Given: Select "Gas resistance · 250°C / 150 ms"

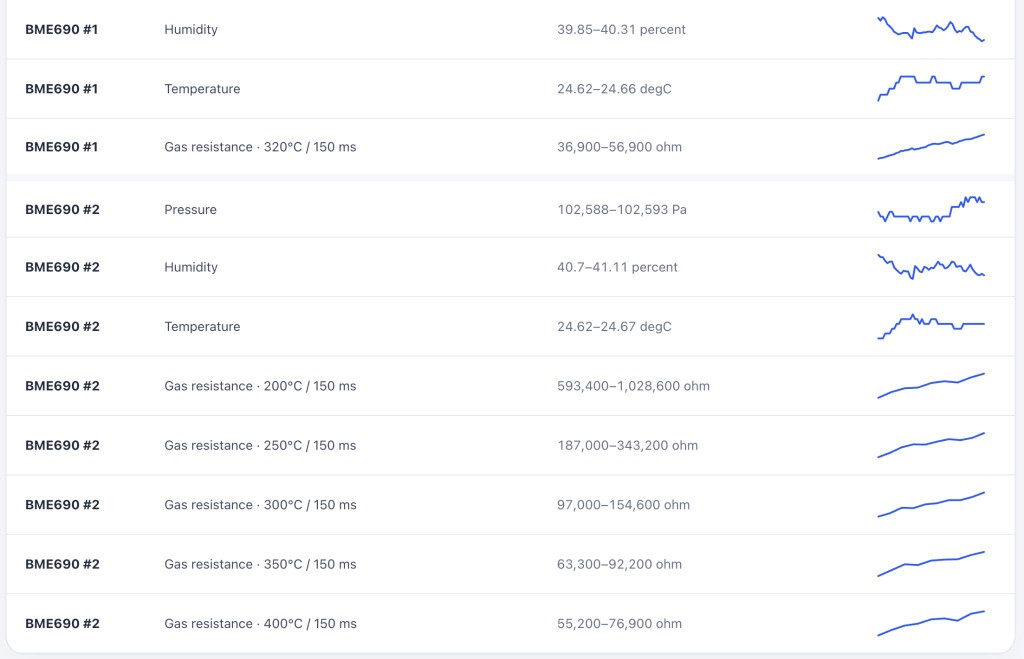Looking at the screenshot, I should [x=260, y=445].
